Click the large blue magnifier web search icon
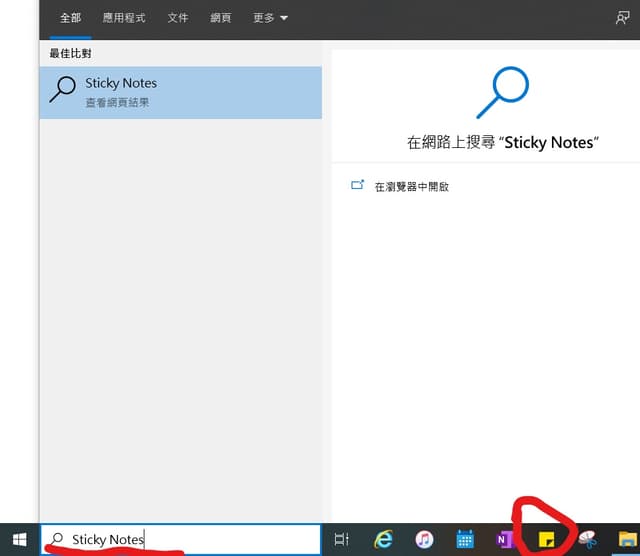This screenshot has height=556, width=640. (x=502, y=92)
